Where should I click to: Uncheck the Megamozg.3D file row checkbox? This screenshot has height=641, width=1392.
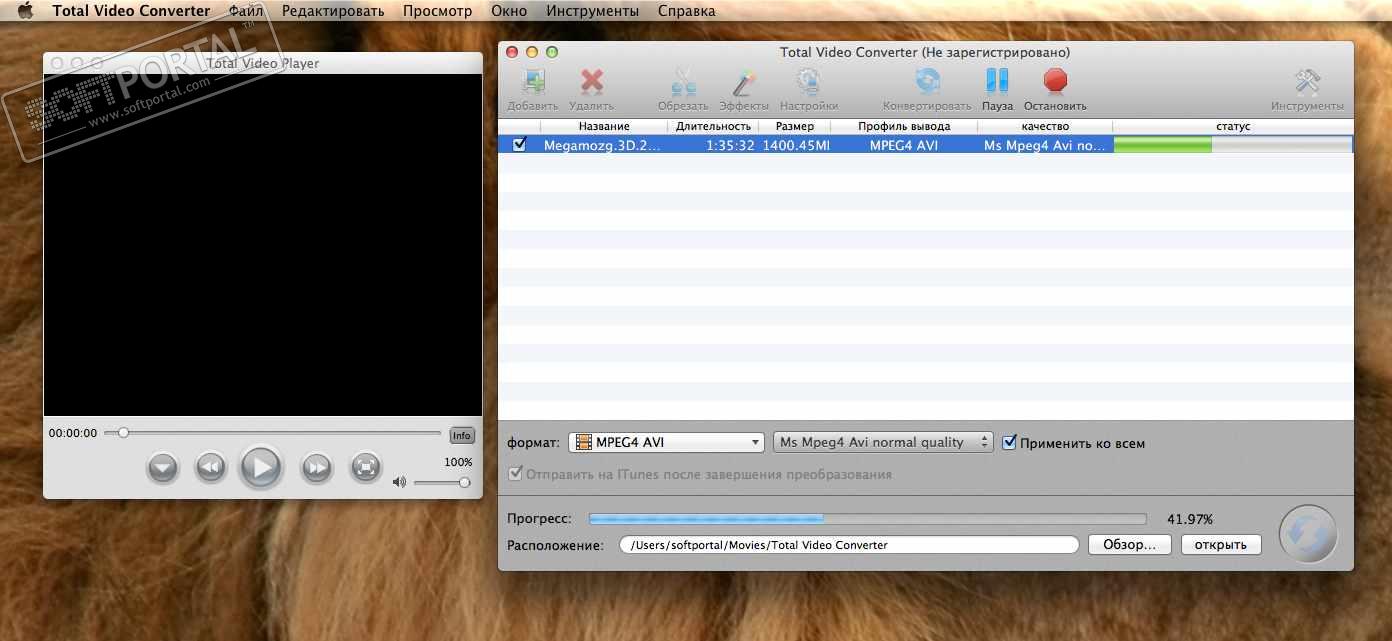tap(519, 144)
